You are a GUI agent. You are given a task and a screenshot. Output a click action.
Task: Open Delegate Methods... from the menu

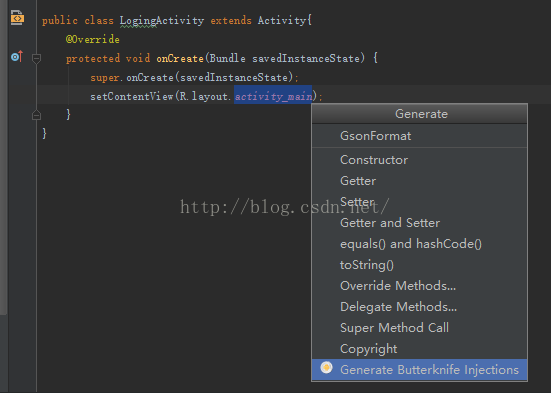point(419,307)
